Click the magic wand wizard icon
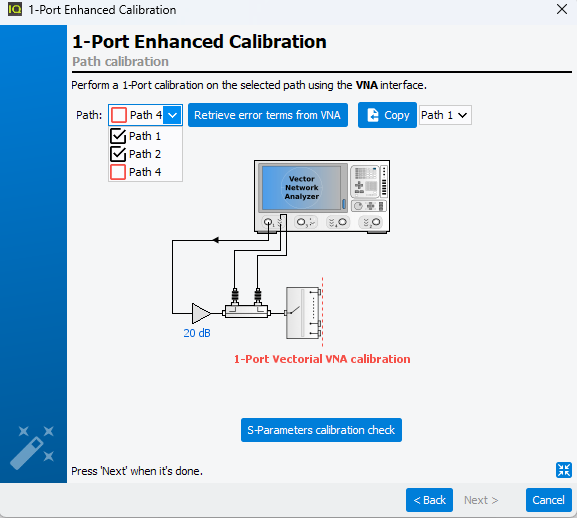 32,447
